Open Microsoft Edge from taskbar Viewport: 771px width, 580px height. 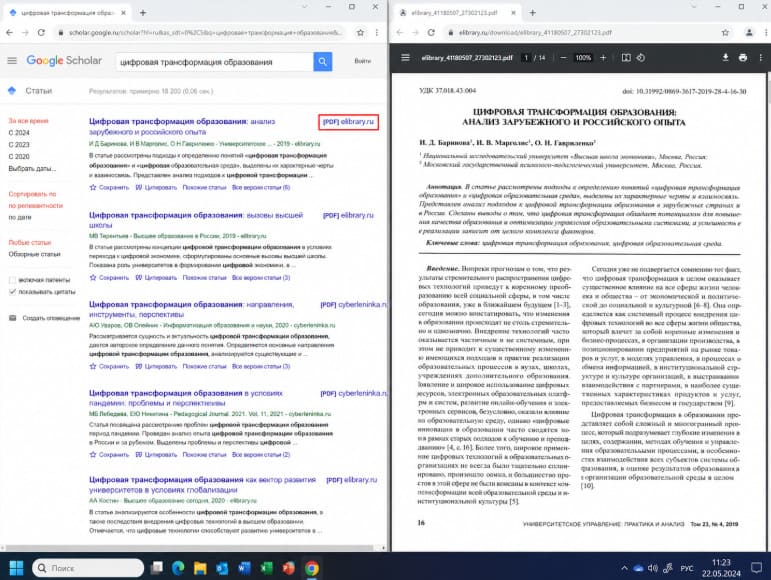tap(178, 568)
